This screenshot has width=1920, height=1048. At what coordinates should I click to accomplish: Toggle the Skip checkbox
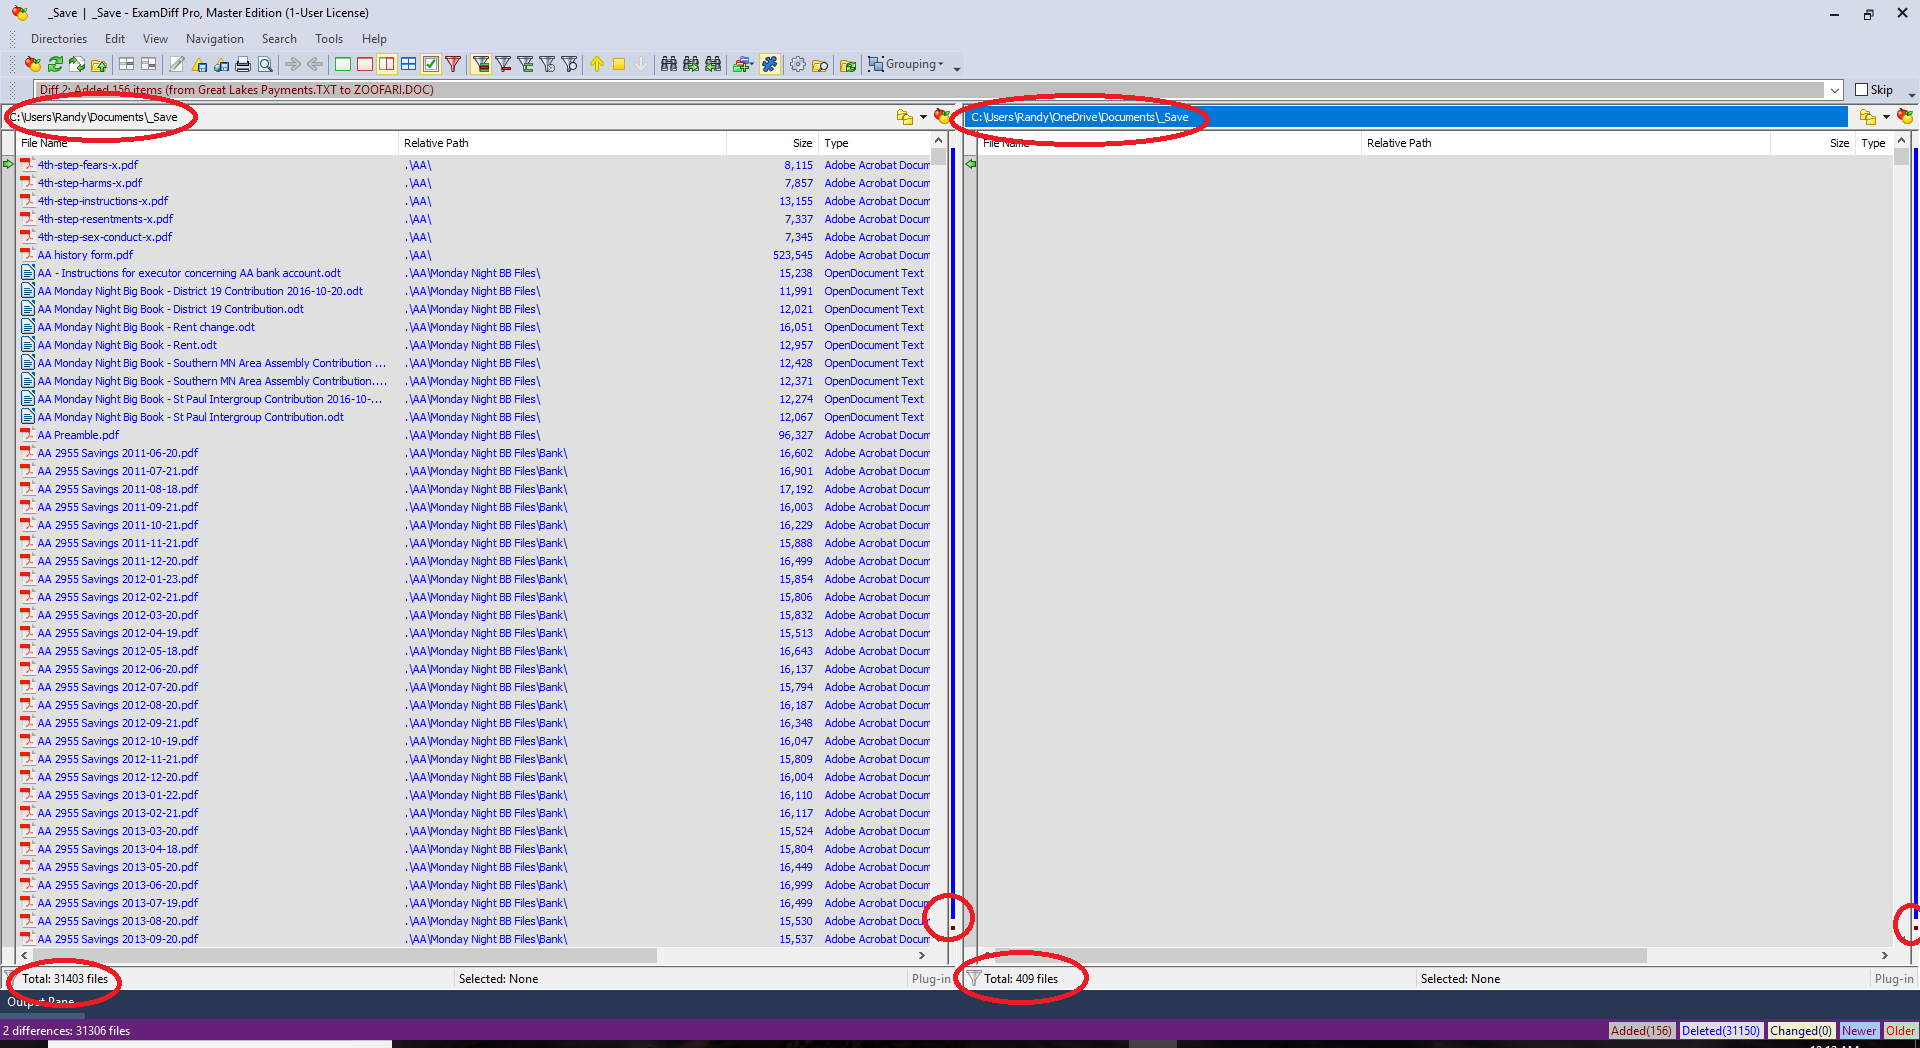(x=1862, y=90)
